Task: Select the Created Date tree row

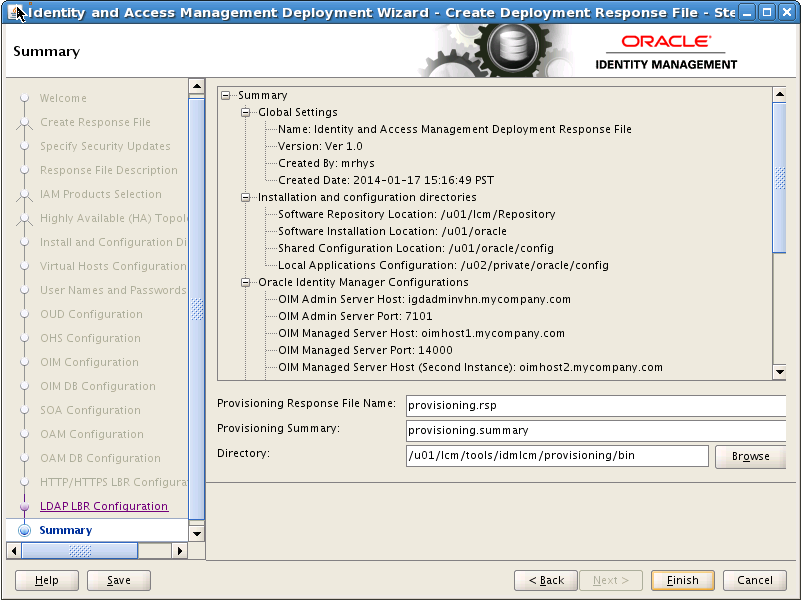Action: click(386, 180)
